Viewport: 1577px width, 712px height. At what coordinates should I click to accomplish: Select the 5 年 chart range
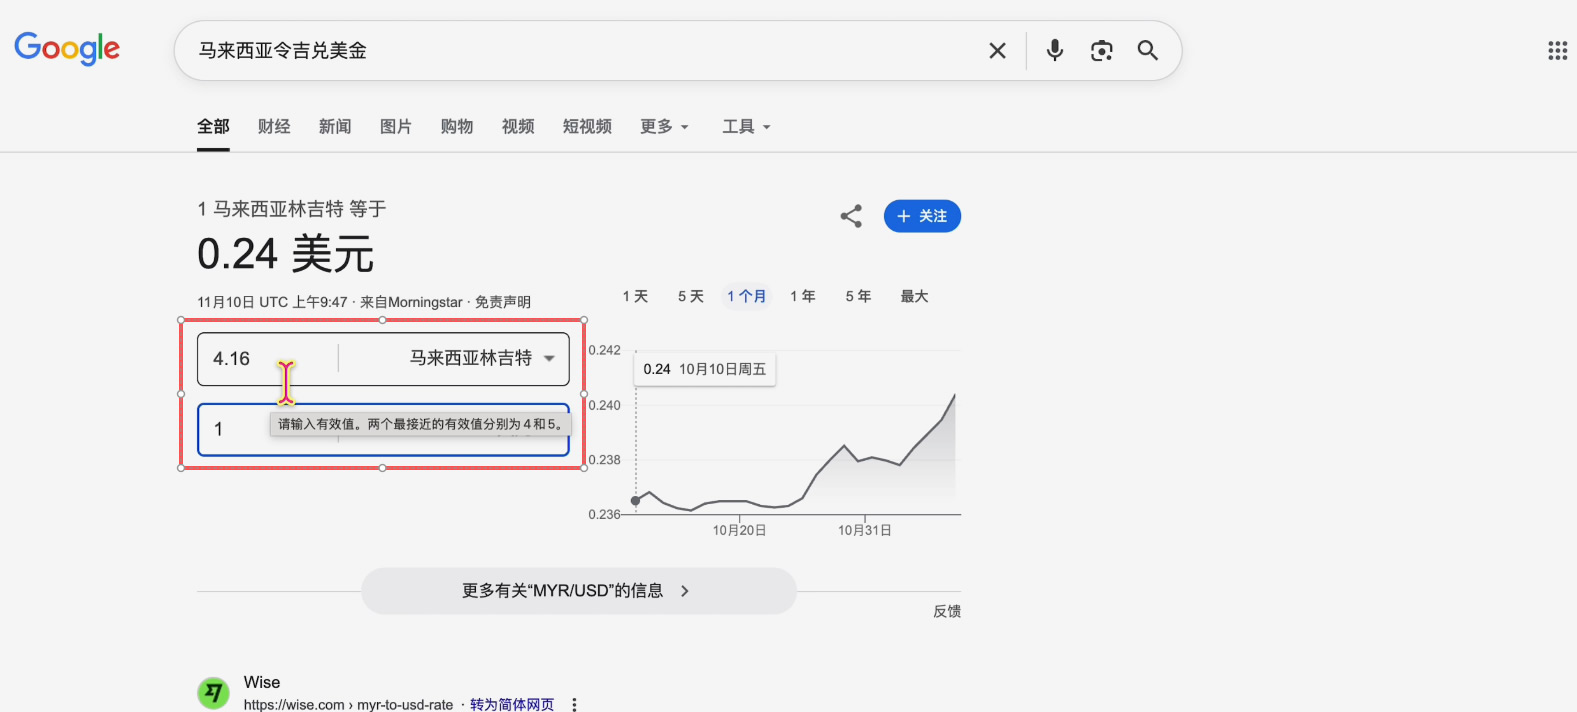click(x=858, y=296)
